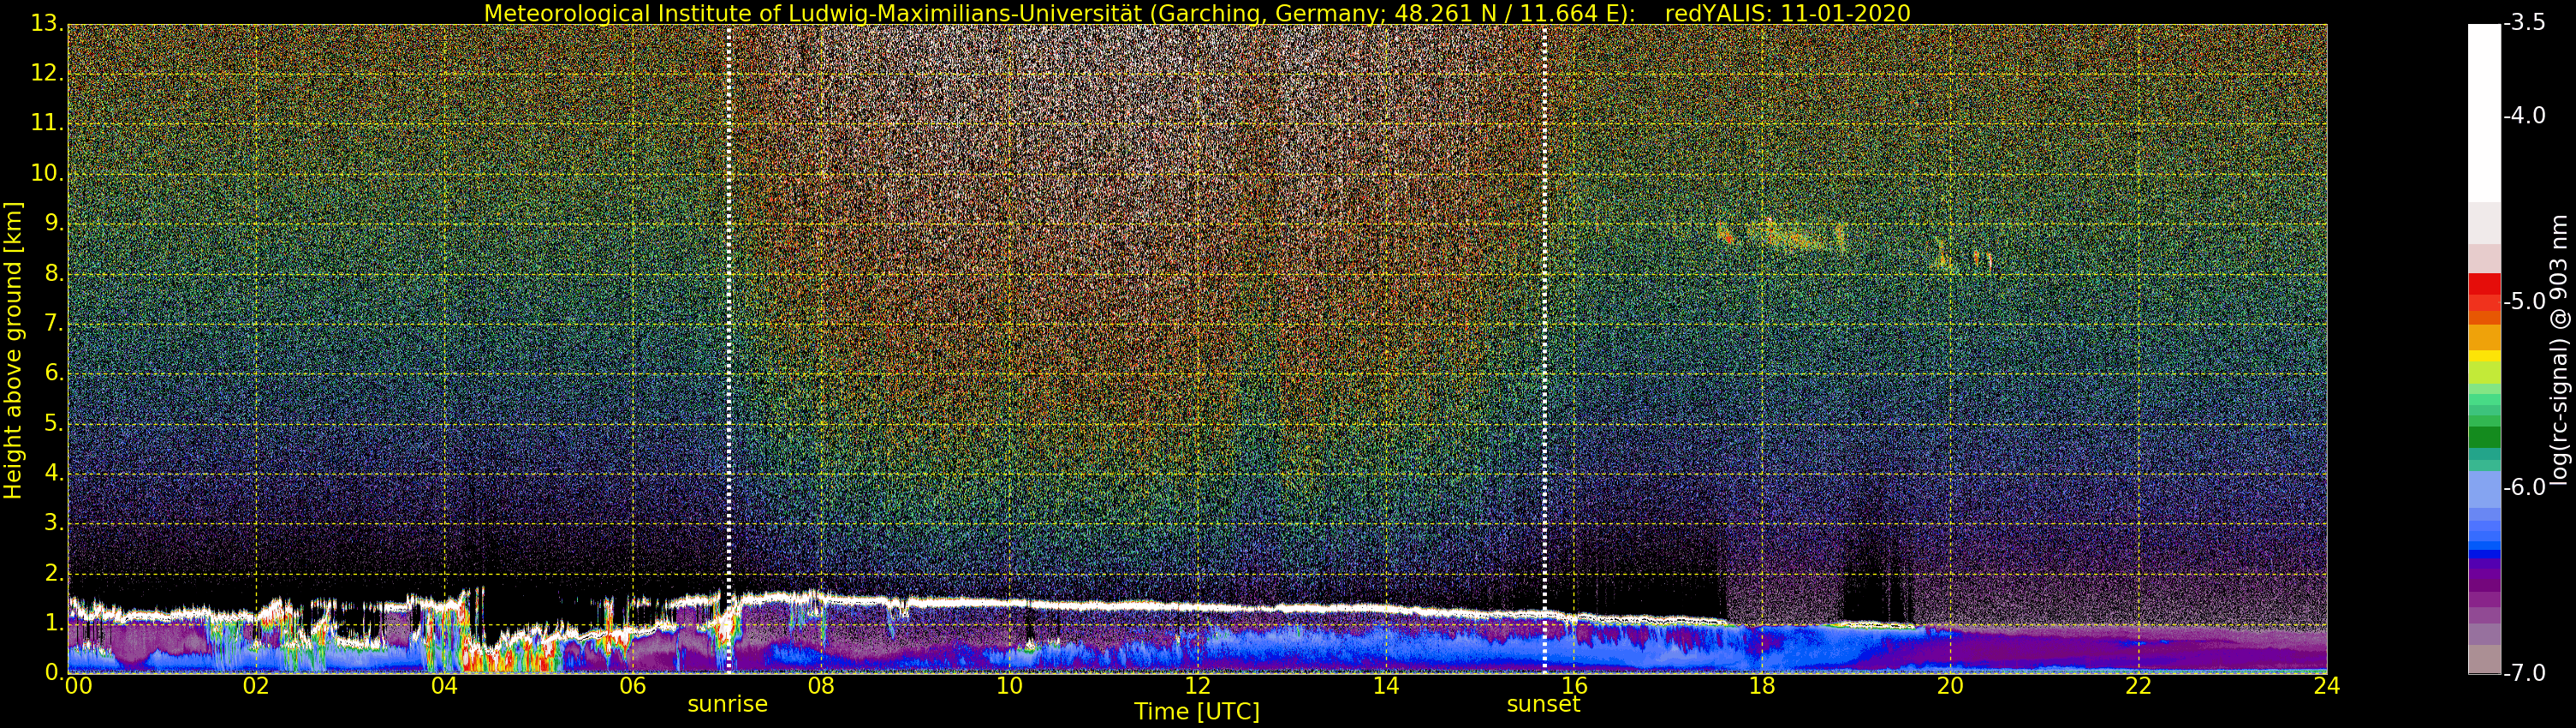Image resolution: width=2576 pixels, height=728 pixels.
Task: Click the x-axis tick label '22'
Action: [2138, 685]
